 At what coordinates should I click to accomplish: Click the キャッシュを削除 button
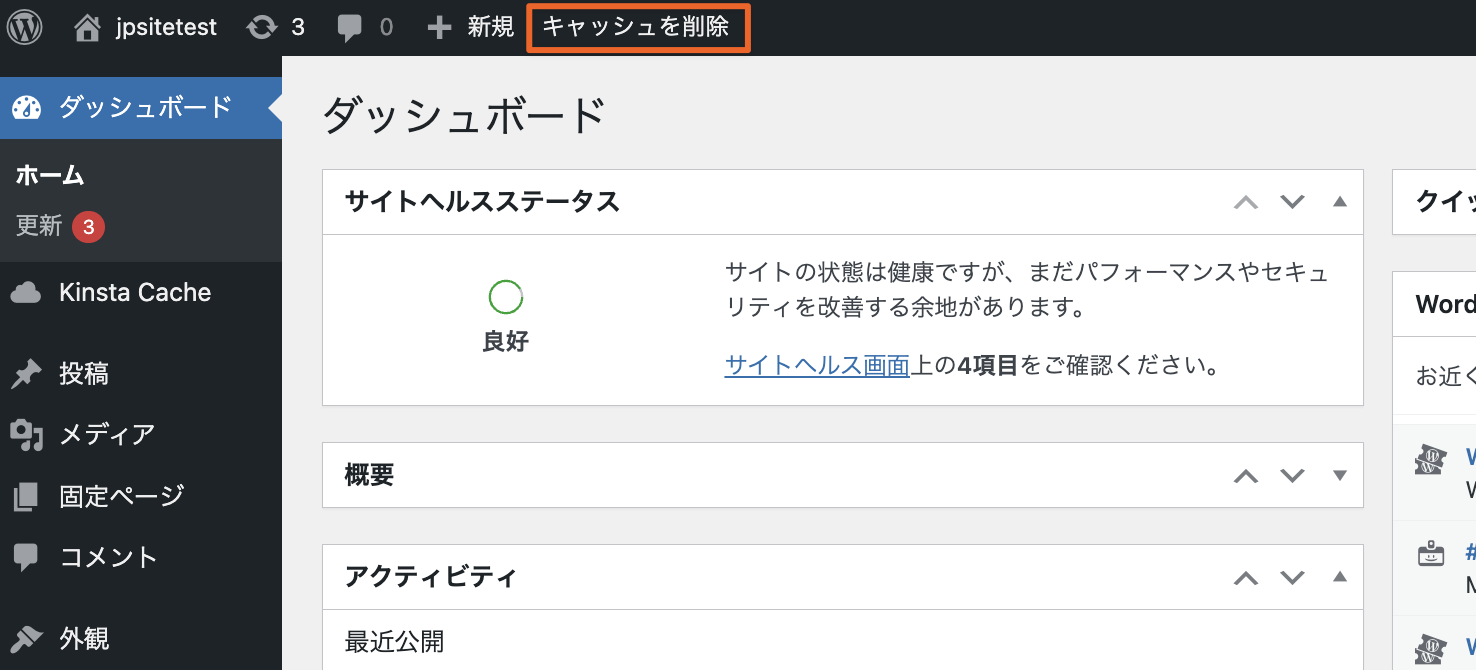(638, 28)
